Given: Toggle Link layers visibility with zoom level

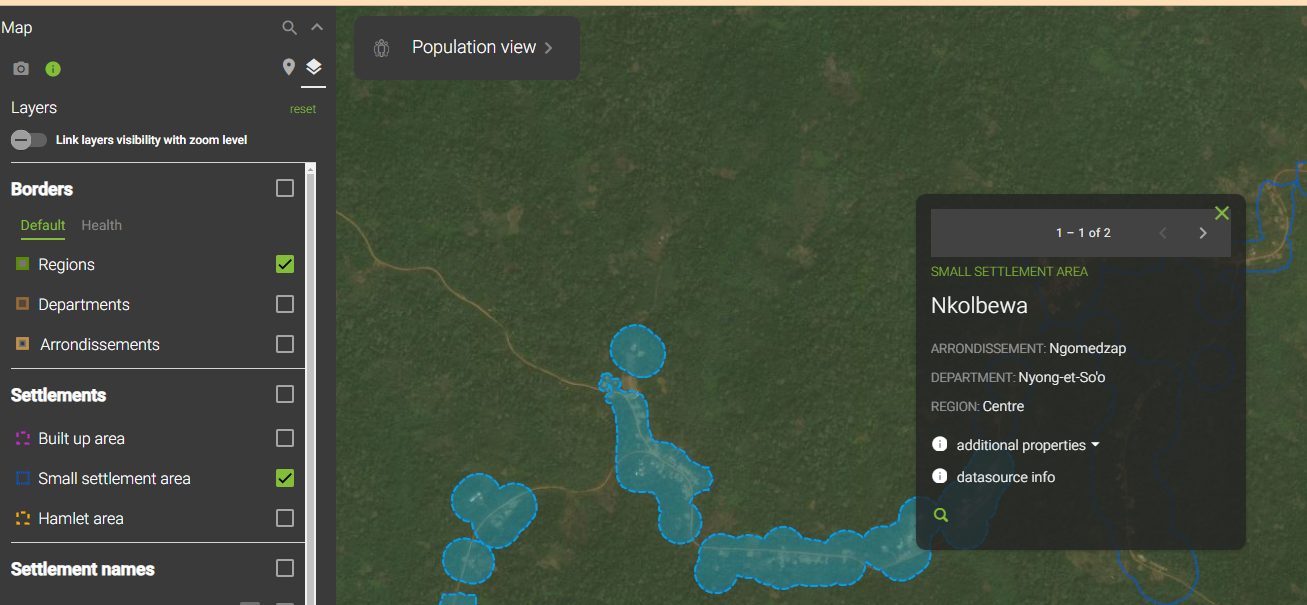Looking at the screenshot, I should 29,140.
